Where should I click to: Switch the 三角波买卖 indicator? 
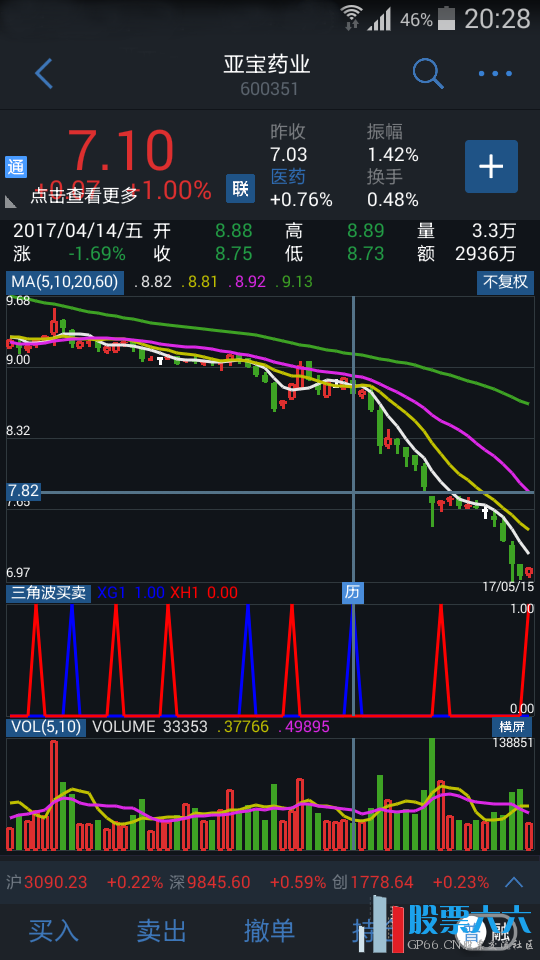(49, 593)
